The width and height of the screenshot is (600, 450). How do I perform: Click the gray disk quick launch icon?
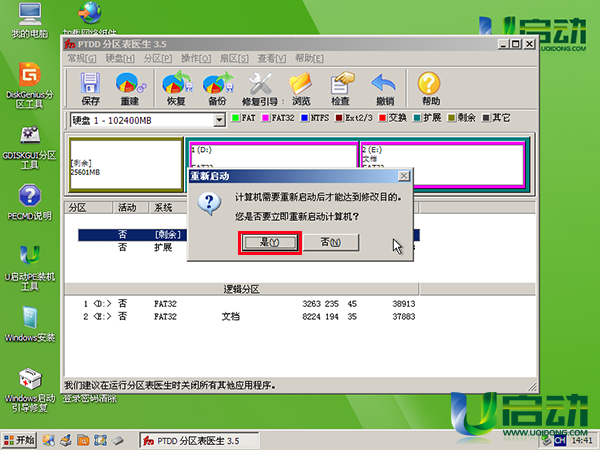(118, 440)
